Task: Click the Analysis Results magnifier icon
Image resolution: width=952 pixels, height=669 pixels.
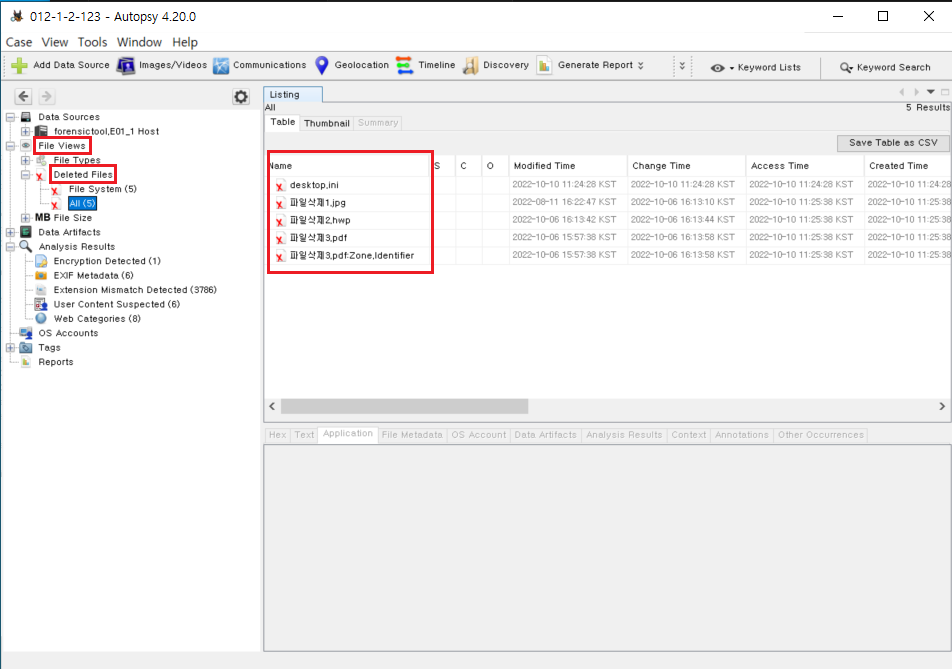Action: tap(26, 246)
